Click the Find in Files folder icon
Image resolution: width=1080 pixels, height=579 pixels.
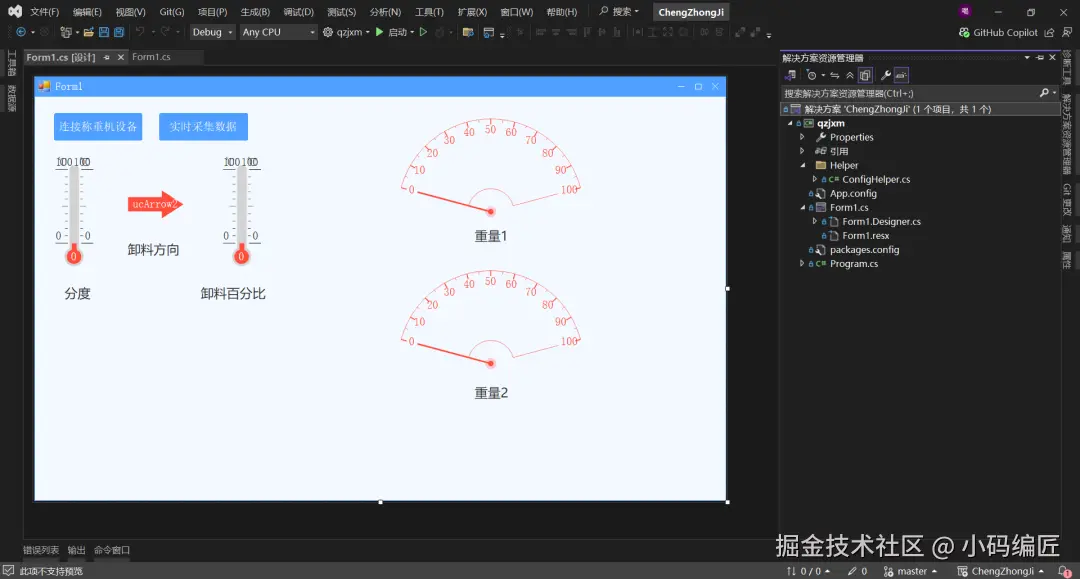(x=468, y=32)
